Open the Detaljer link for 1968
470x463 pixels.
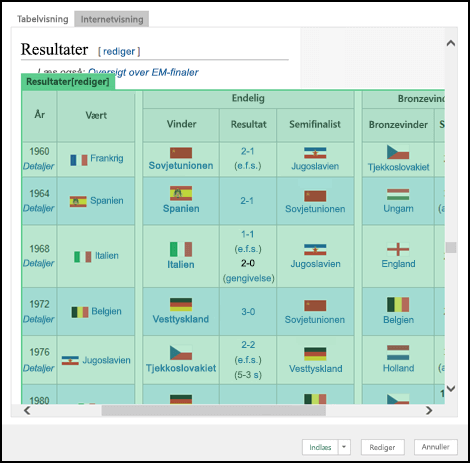click(x=39, y=263)
